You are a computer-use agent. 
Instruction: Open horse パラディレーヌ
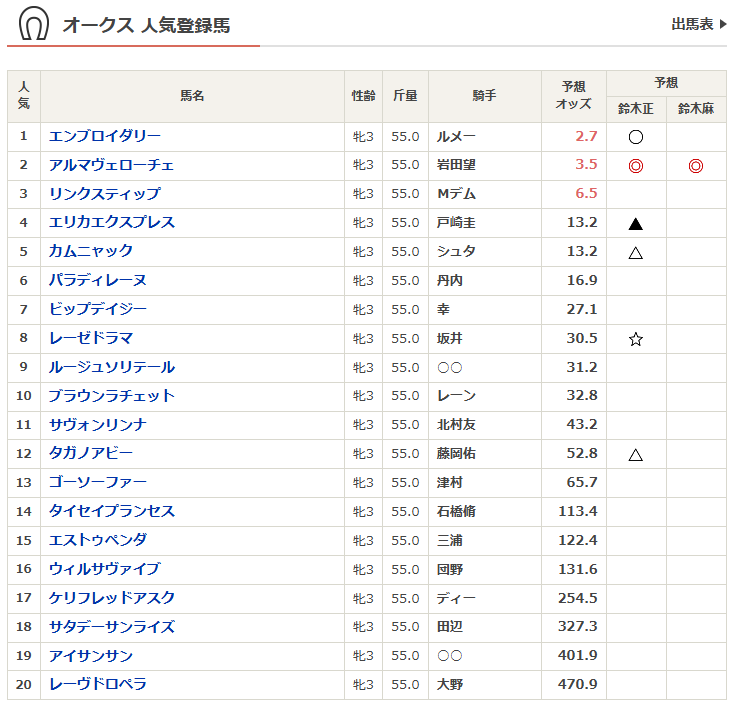(x=98, y=281)
